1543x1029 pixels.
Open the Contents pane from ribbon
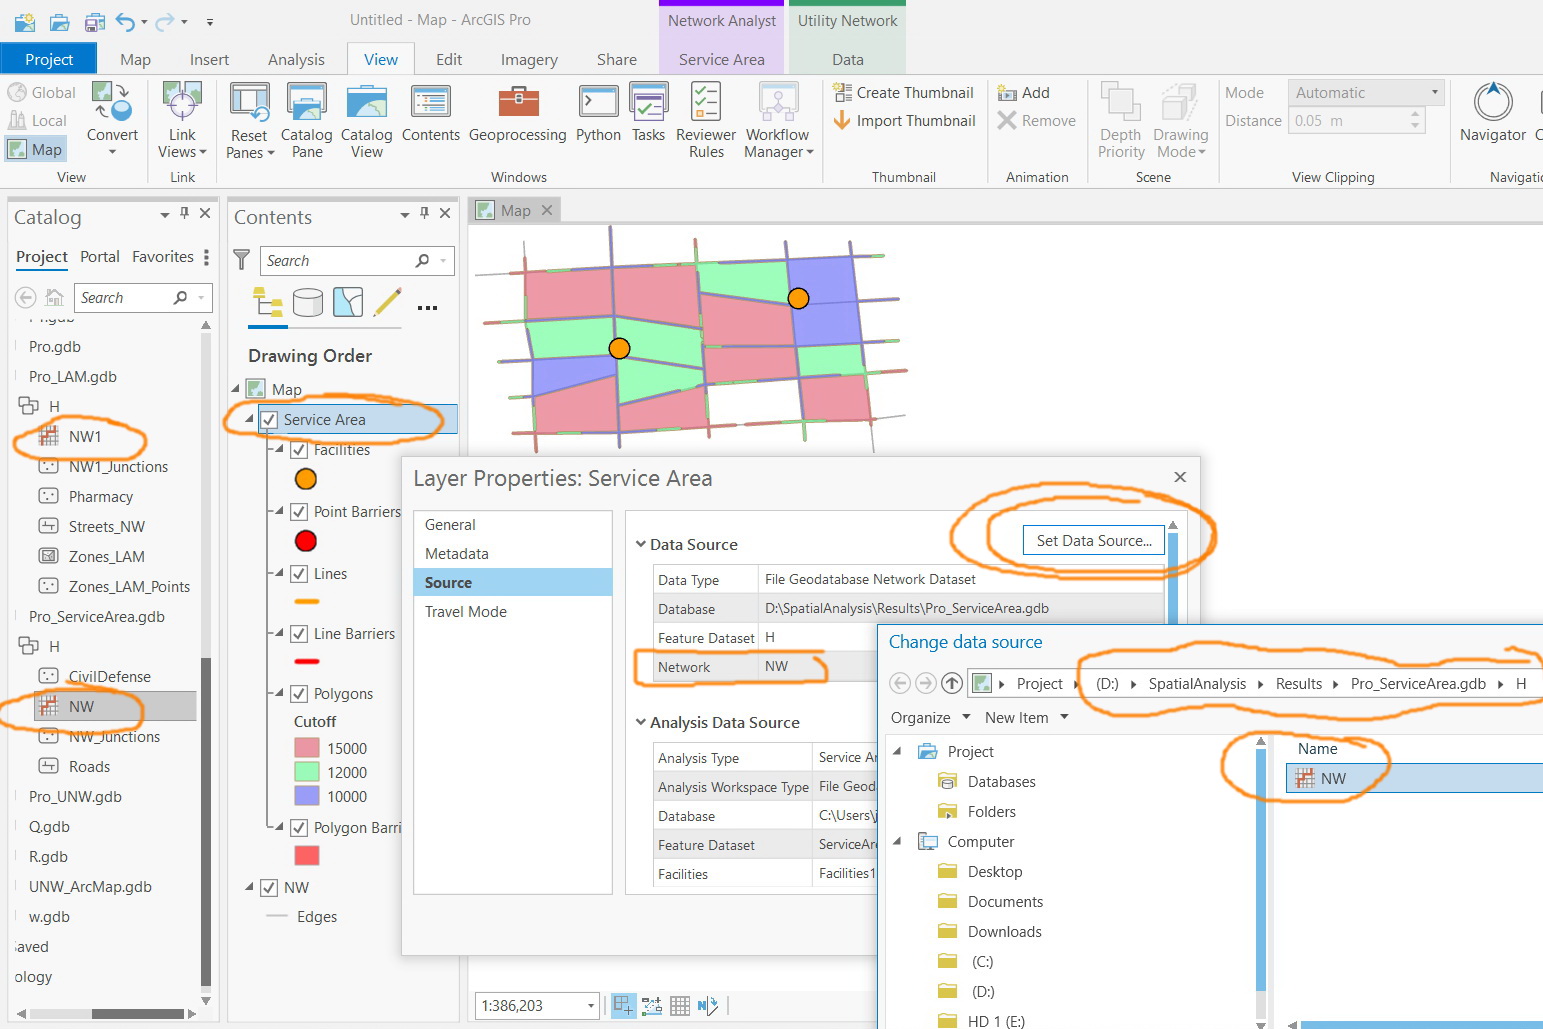pyautogui.click(x=431, y=113)
